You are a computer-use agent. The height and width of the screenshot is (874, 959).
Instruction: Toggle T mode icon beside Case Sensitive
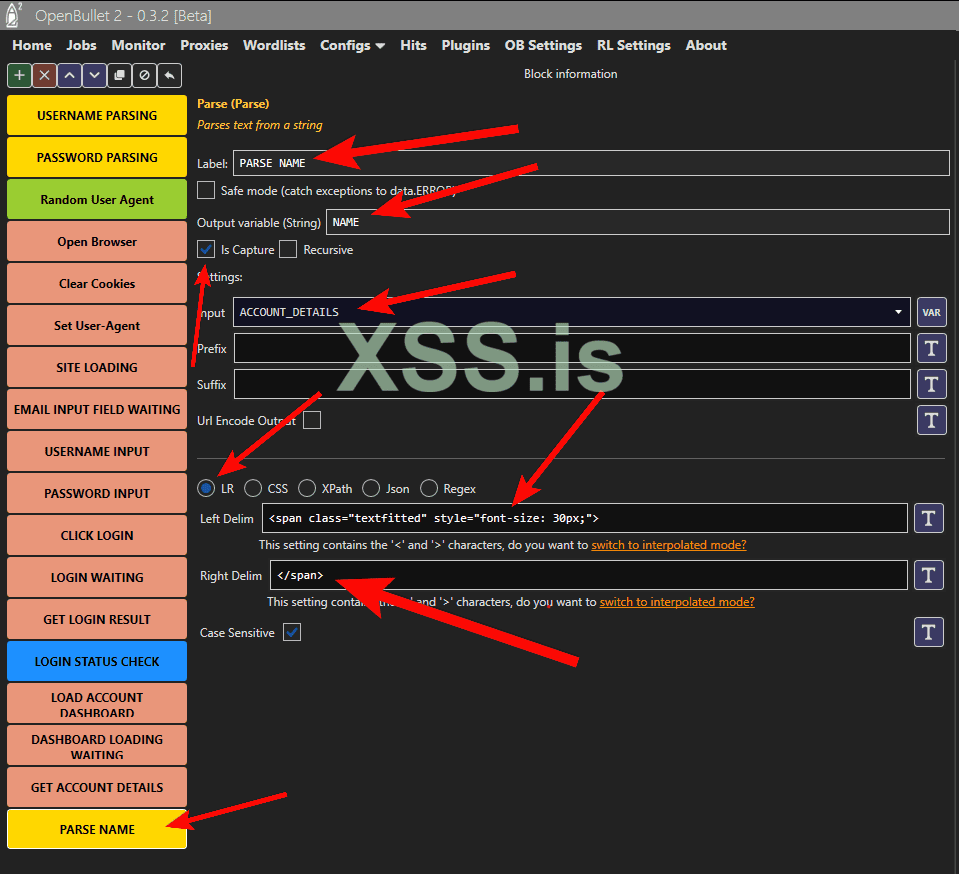click(x=928, y=632)
